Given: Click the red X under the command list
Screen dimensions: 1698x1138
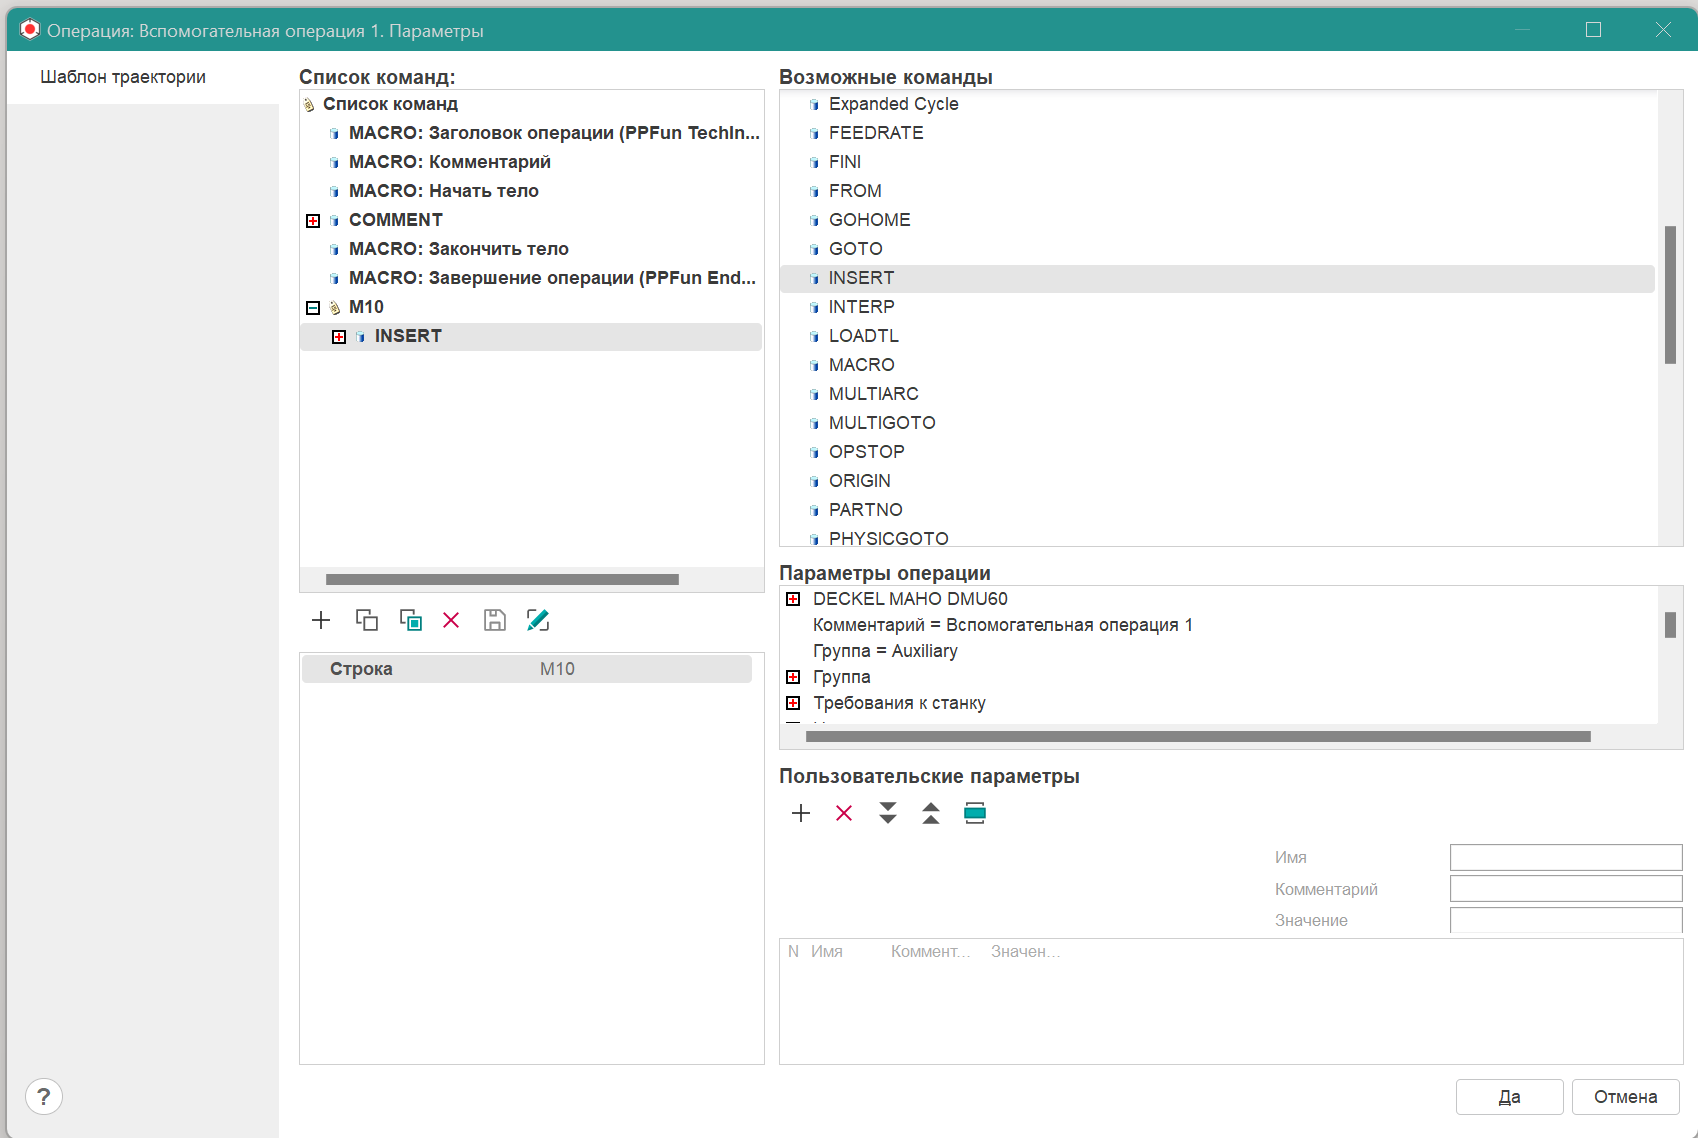Looking at the screenshot, I should click(451, 620).
